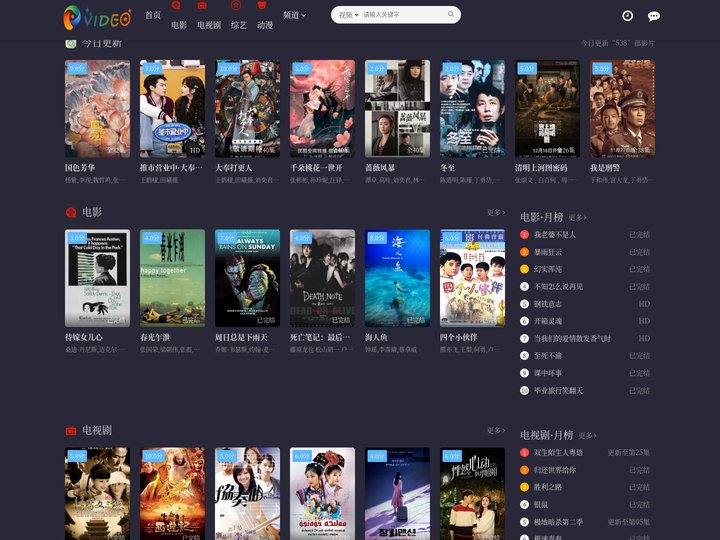Click the 电视剧 section icon

point(71,431)
